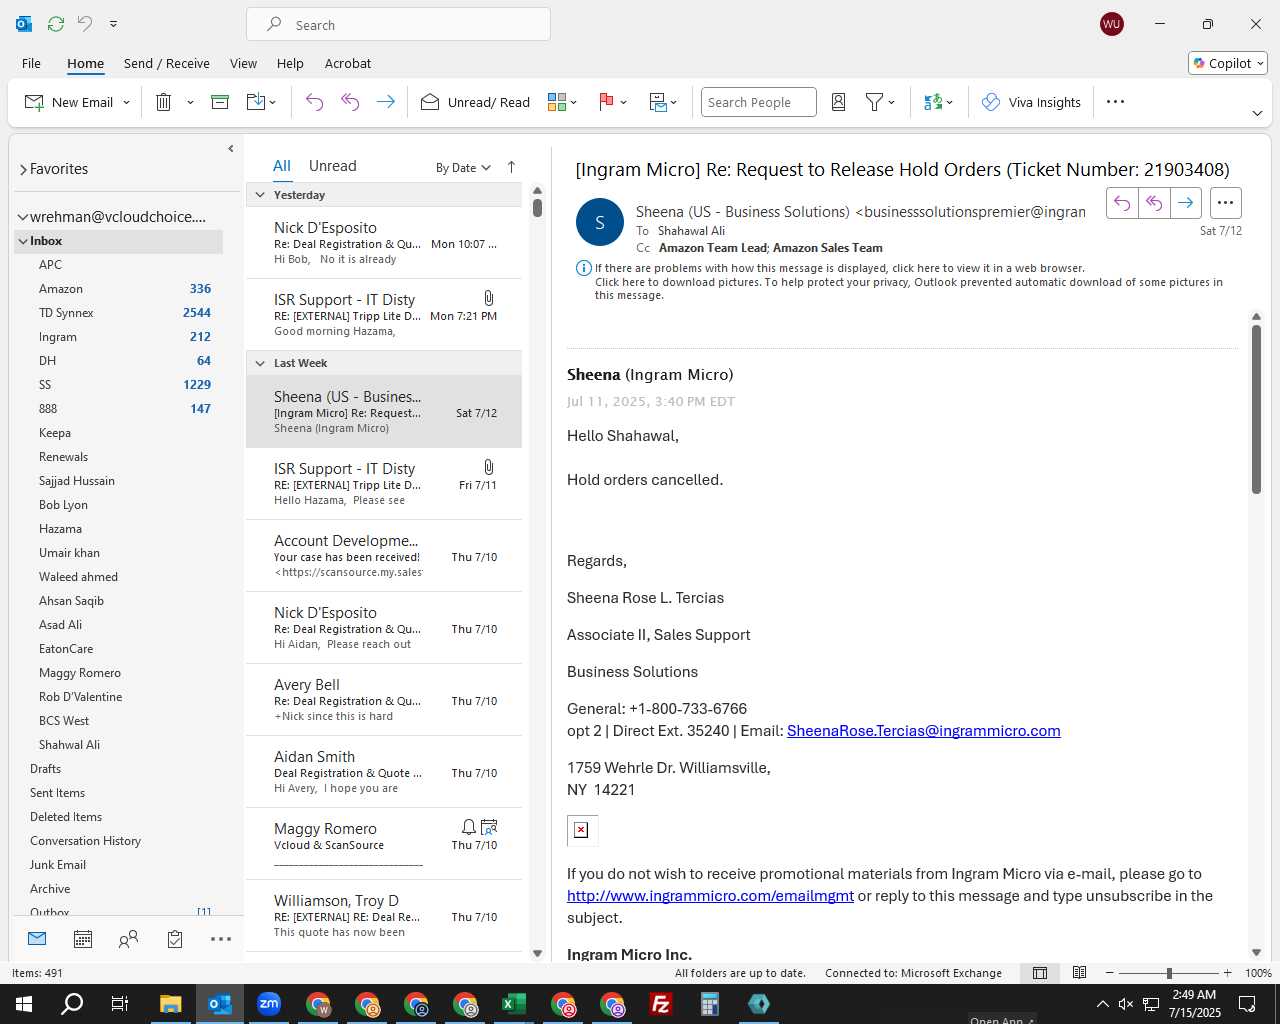
Task: Click the info bar to download pictures
Action: (908, 289)
